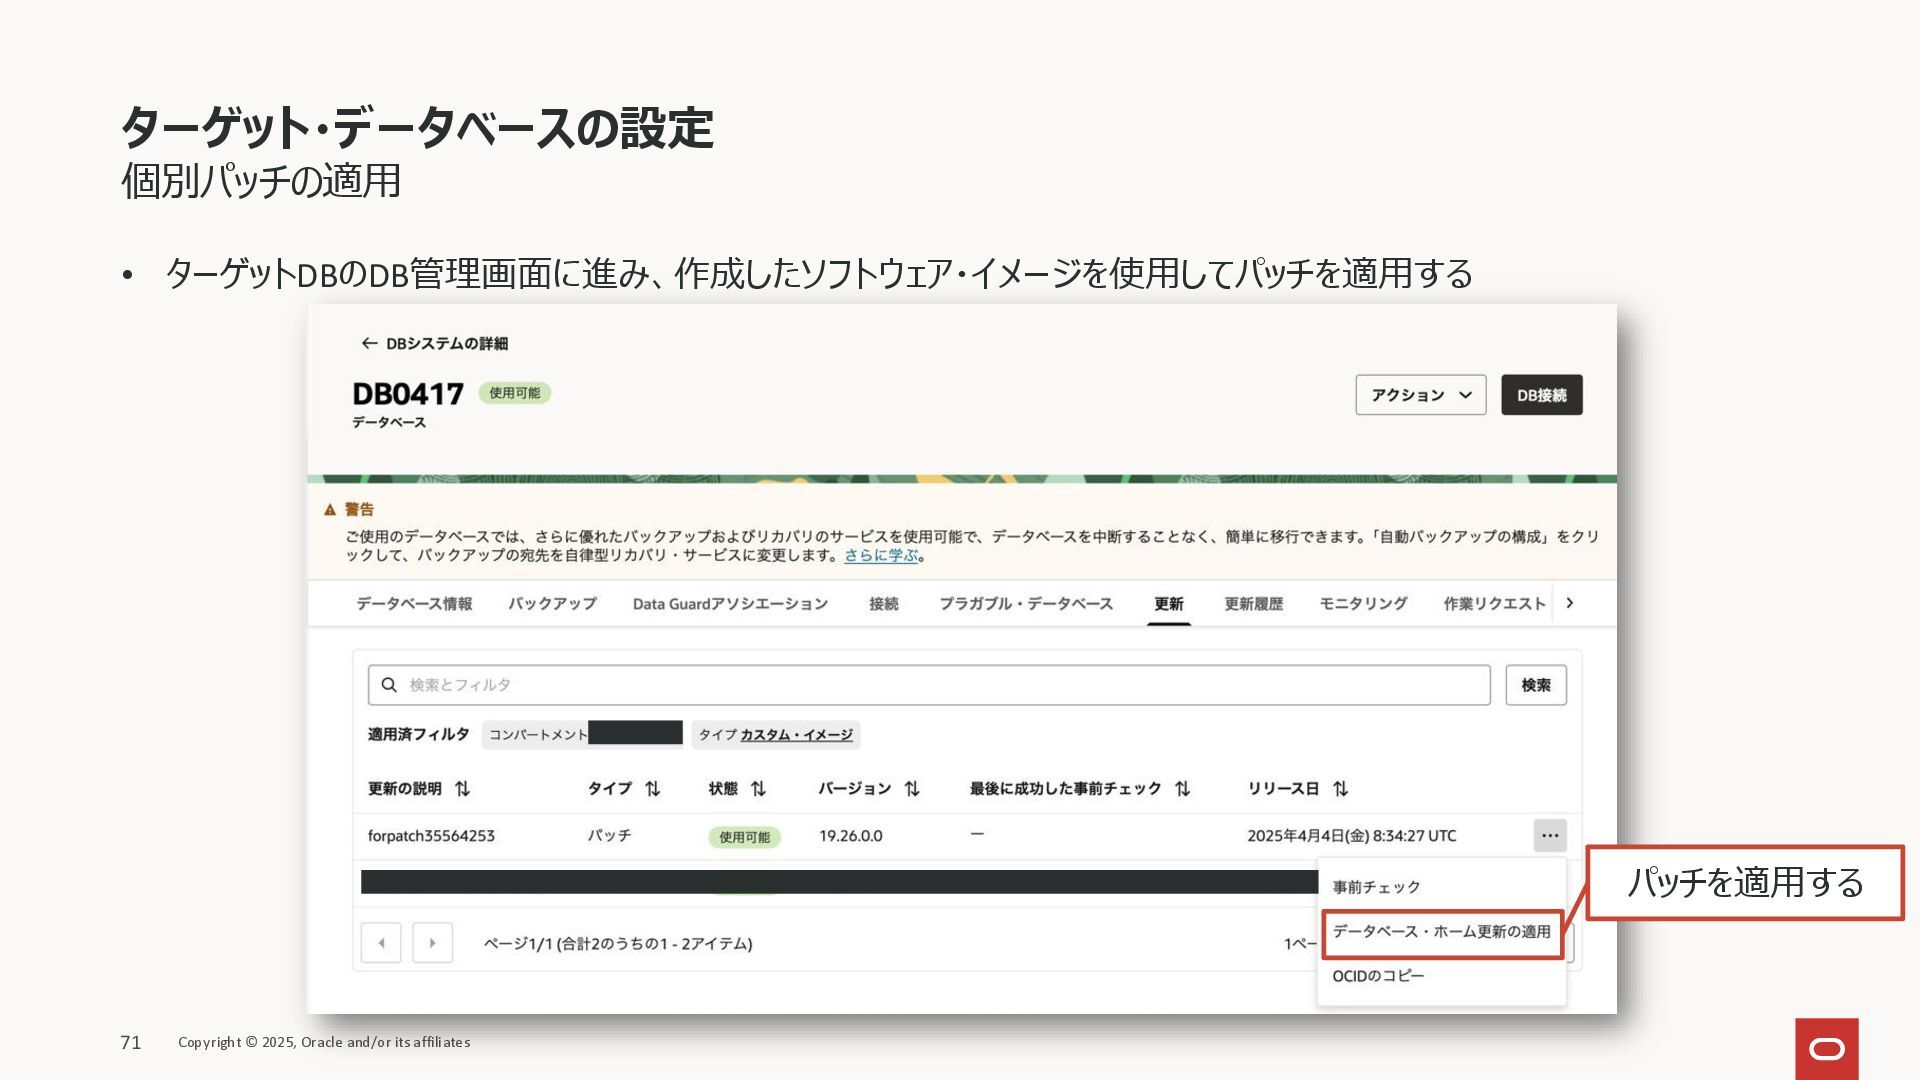The height and width of the screenshot is (1080, 1920).
Task: Click the forpatch35564253 row name
Action: click(x=431, y=836)
